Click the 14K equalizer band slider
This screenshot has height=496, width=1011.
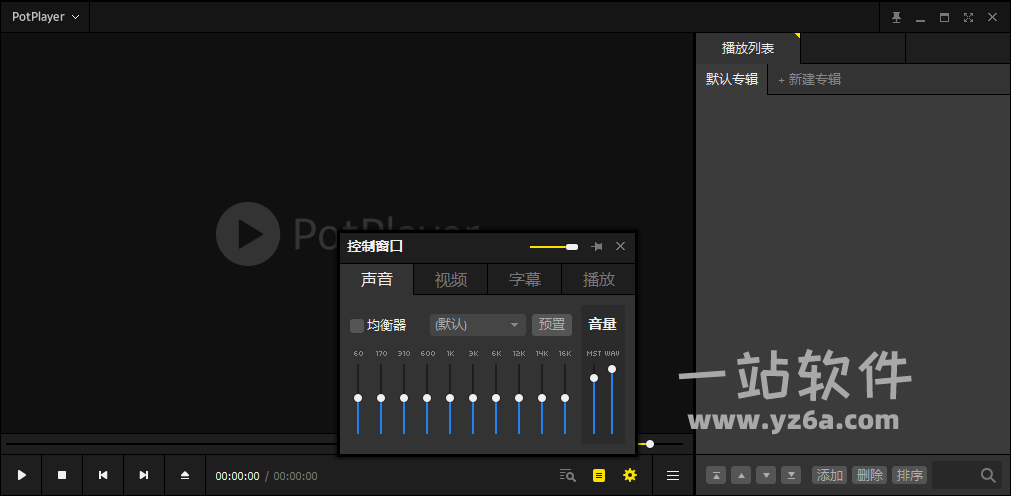click(x=542, y=399)
